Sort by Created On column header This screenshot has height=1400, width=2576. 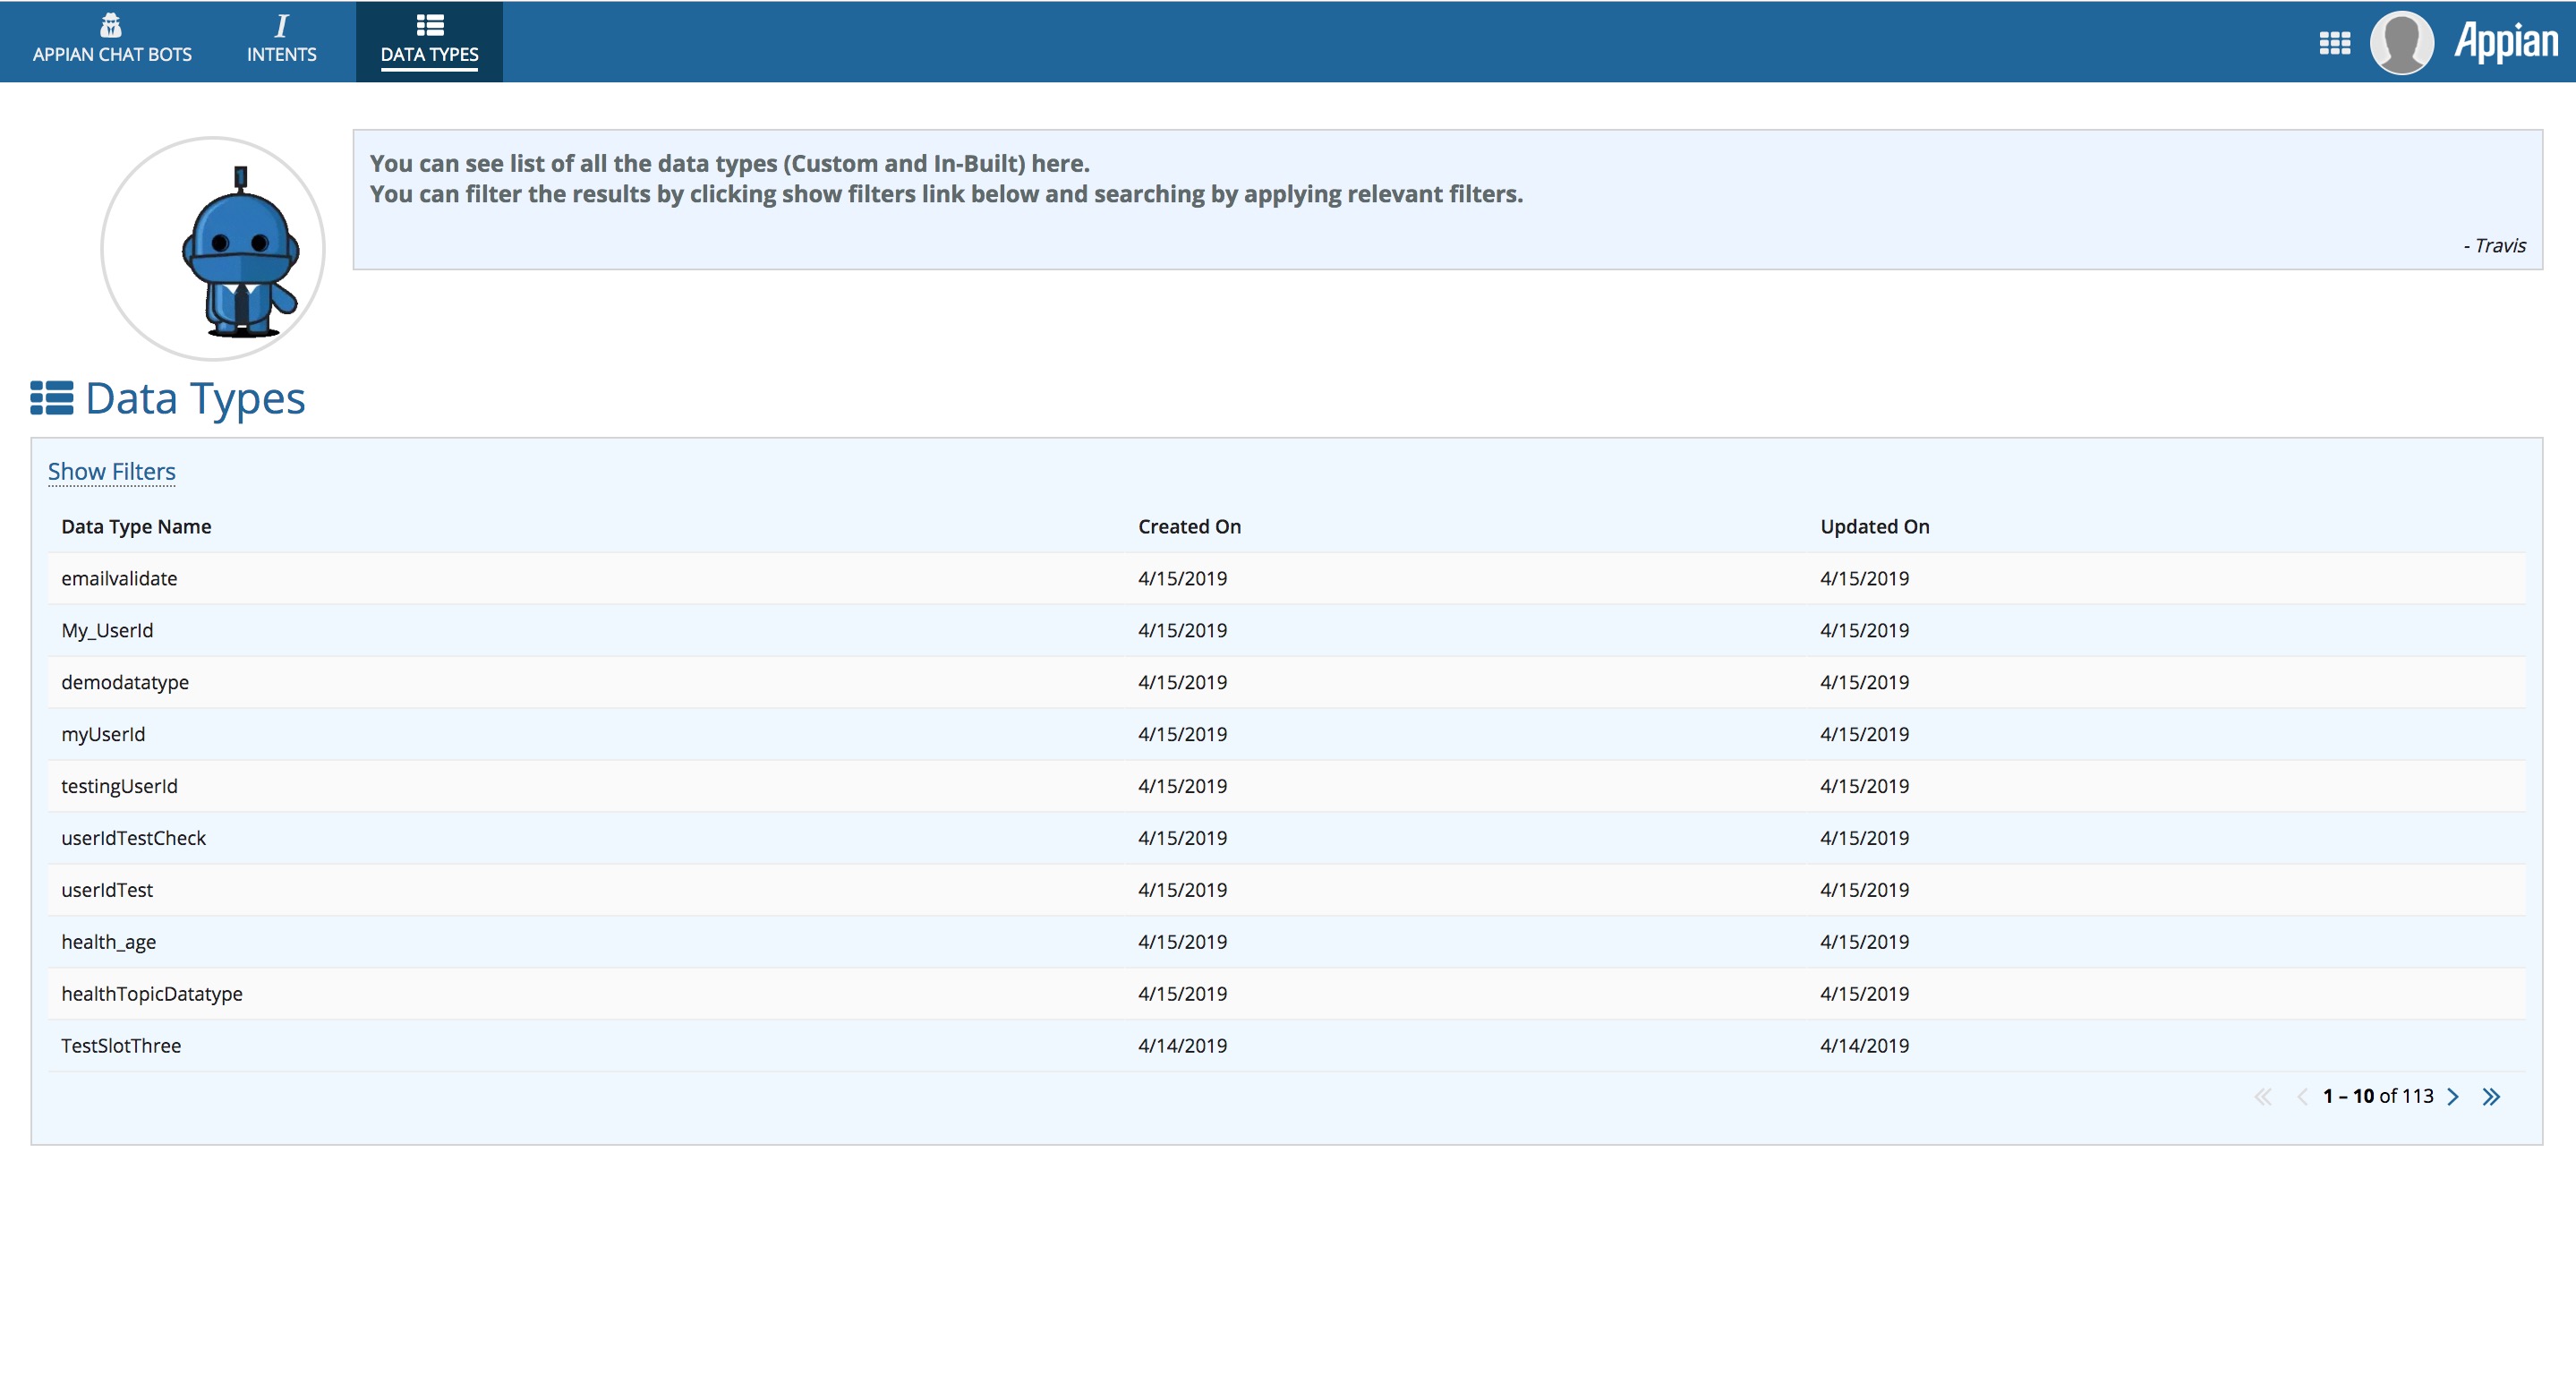(1189, 527)
